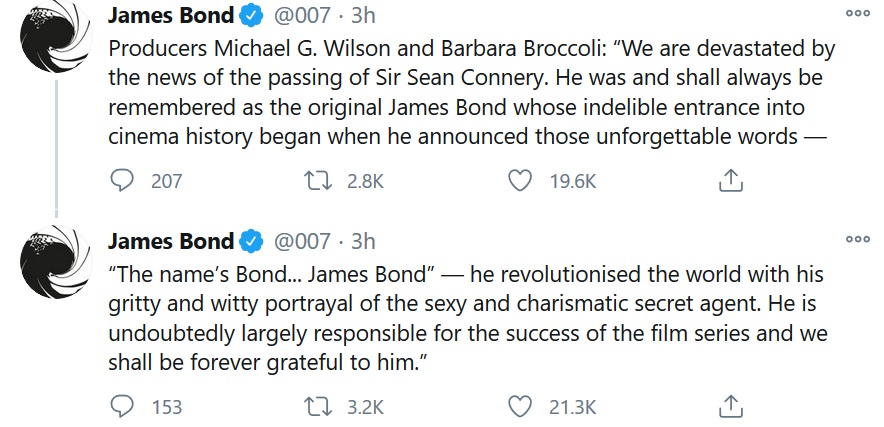Click reply icon on first tweet
Image resolution: width=884 pixels, height=427 pixels.
(121, 181)
